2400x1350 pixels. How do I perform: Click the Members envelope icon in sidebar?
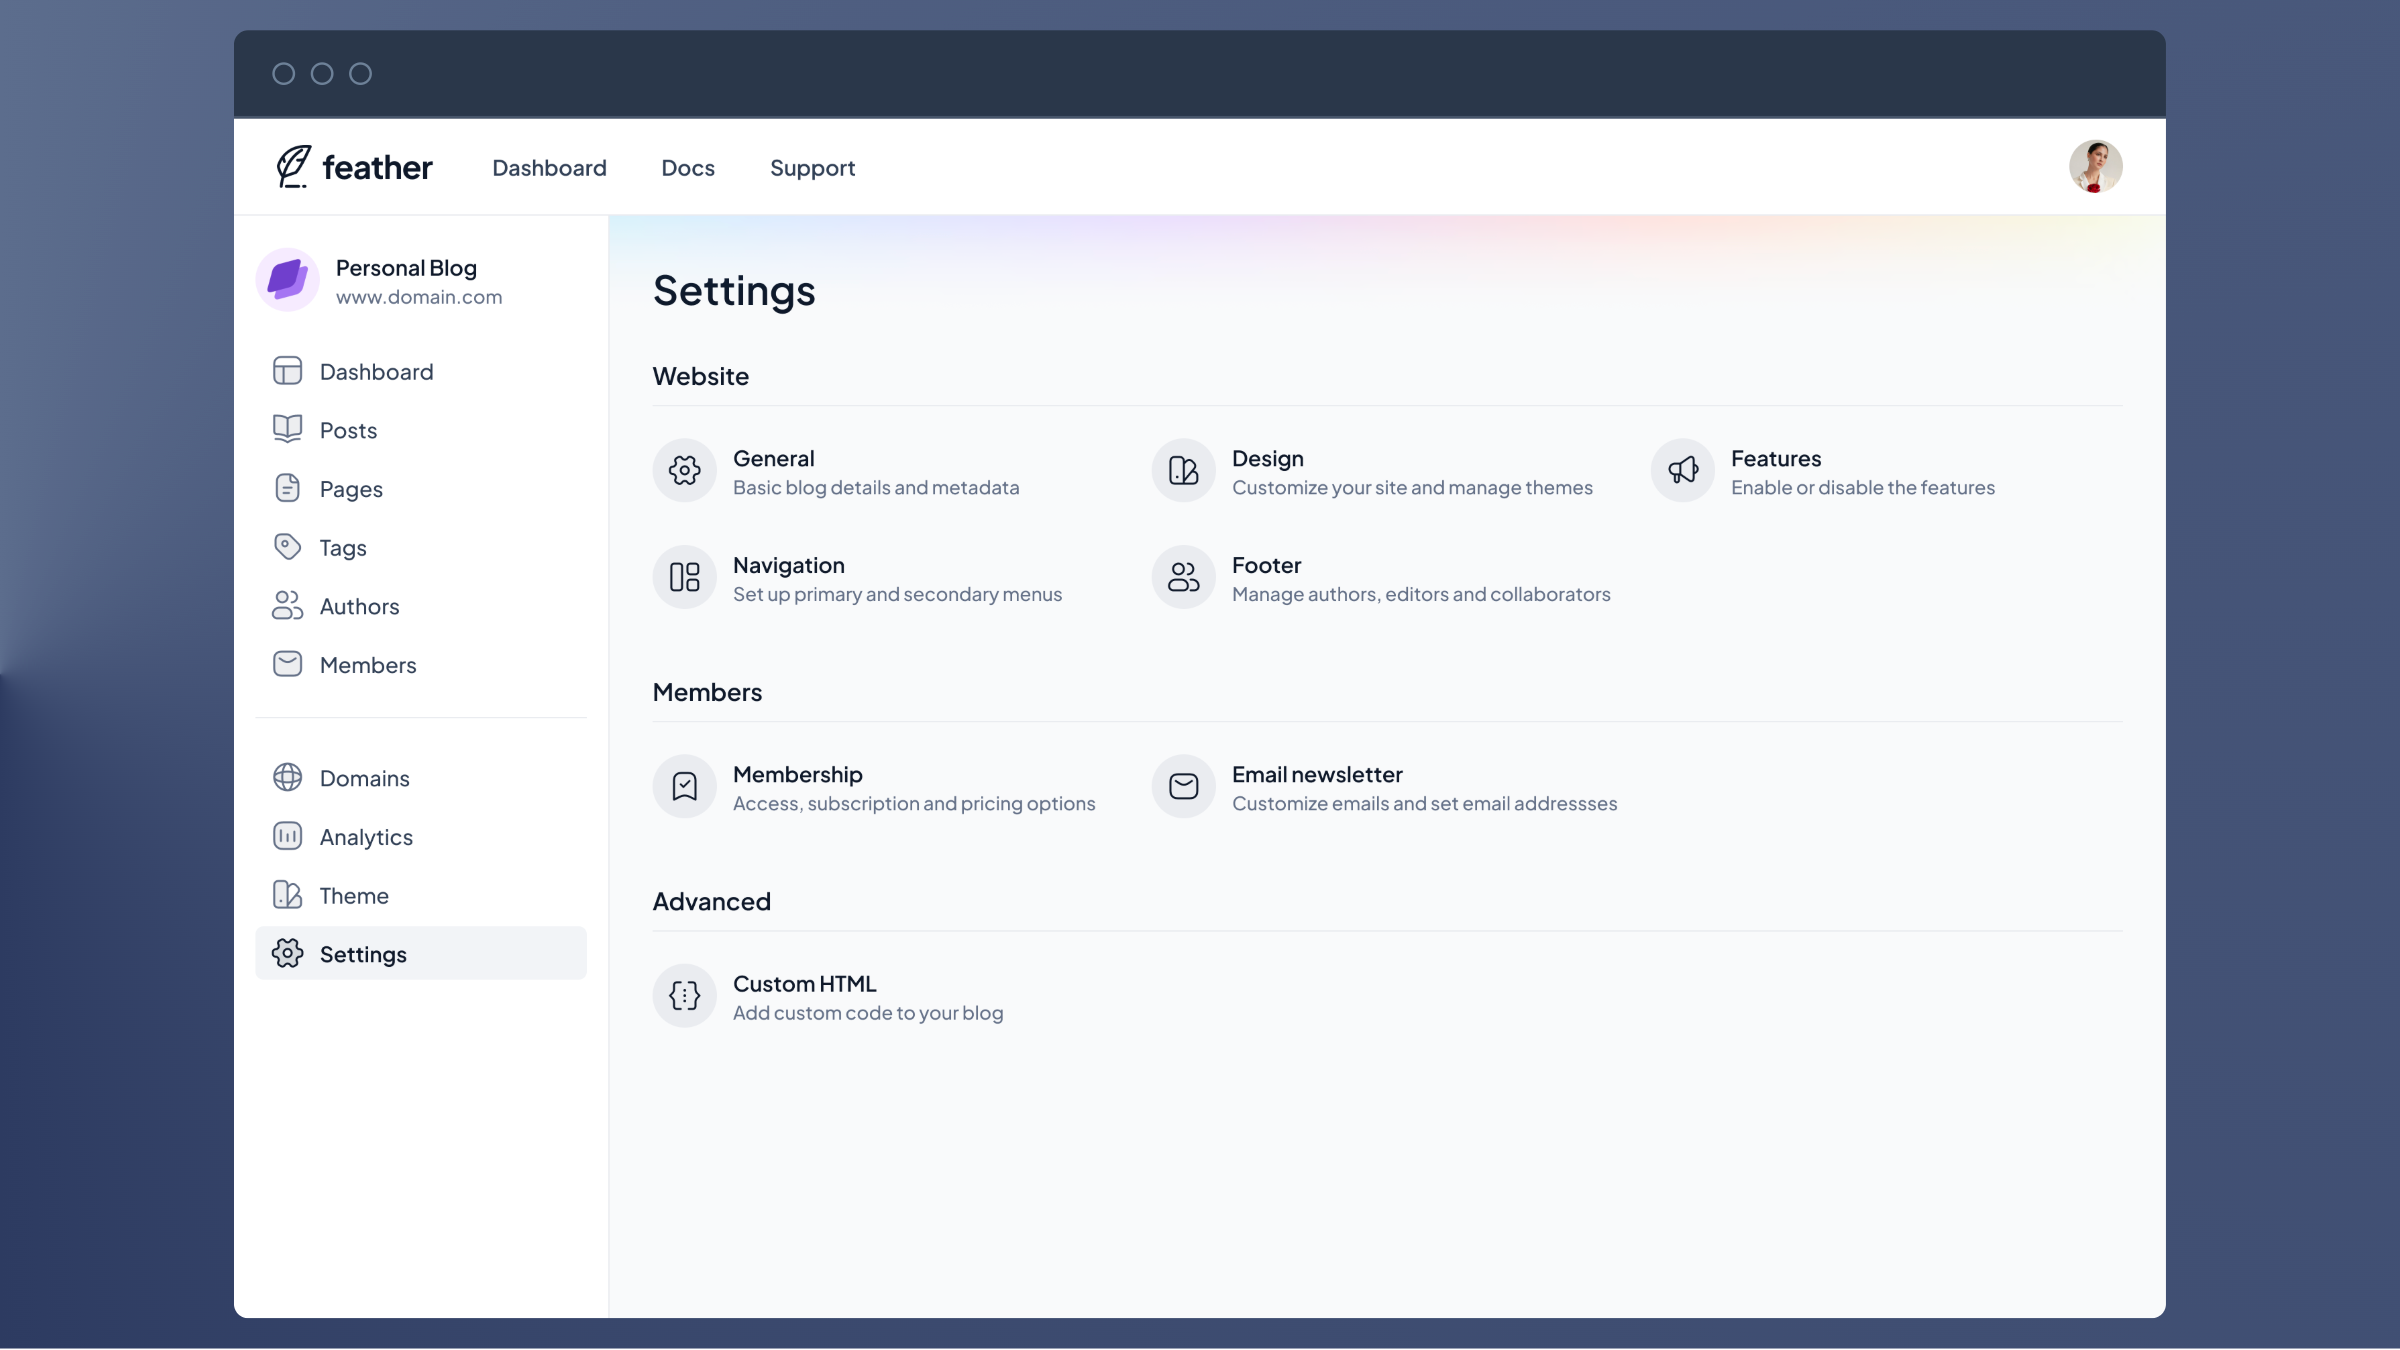coord(287,664)
